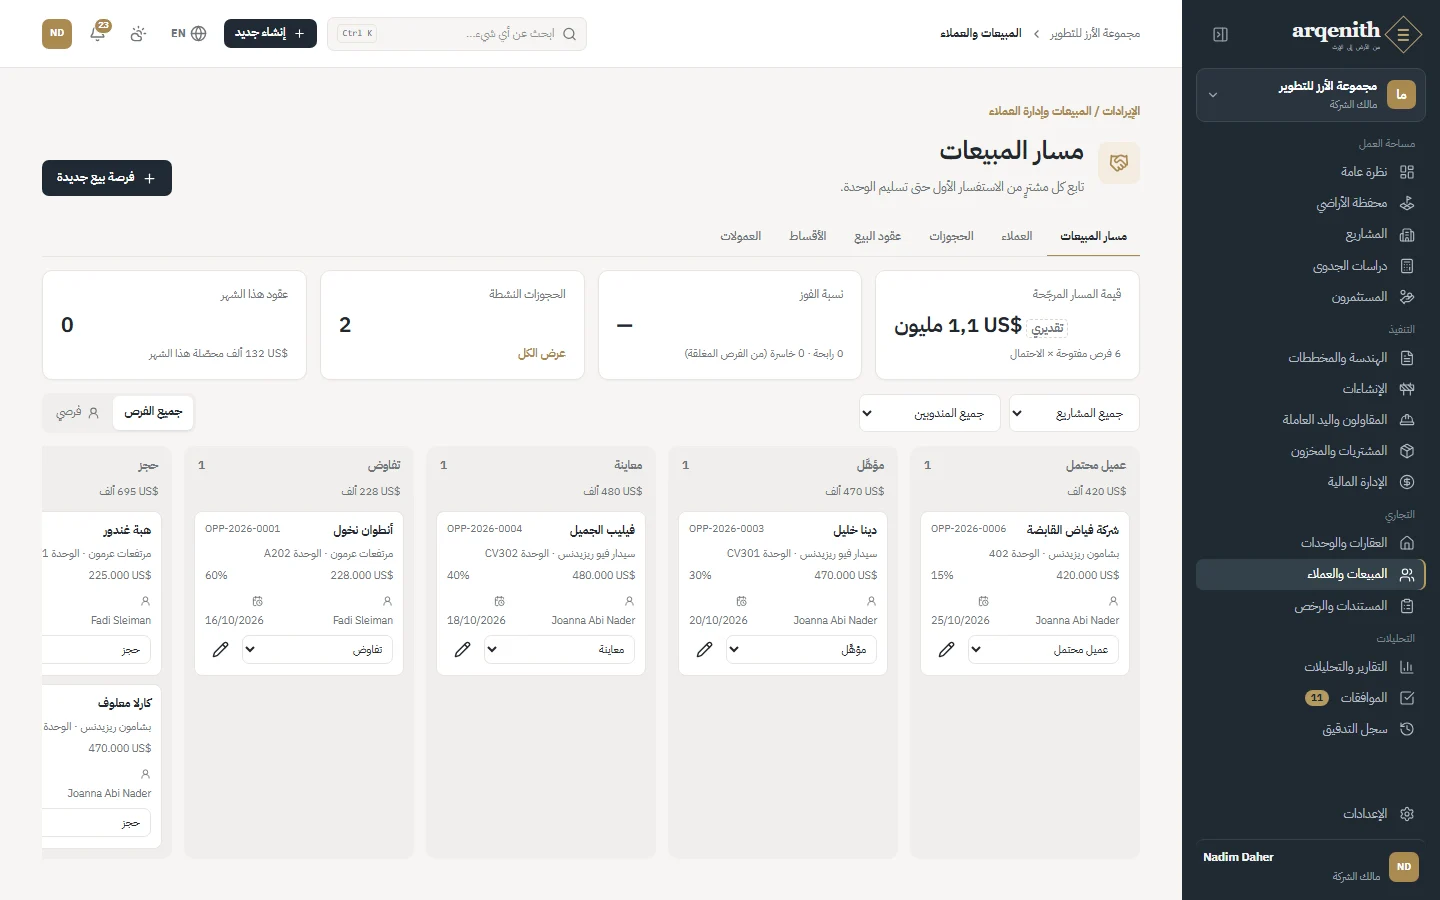Open the جميع المندوبين filter dropdown
The height and width of the screenshot is (900, 1440).
(930, 413)
